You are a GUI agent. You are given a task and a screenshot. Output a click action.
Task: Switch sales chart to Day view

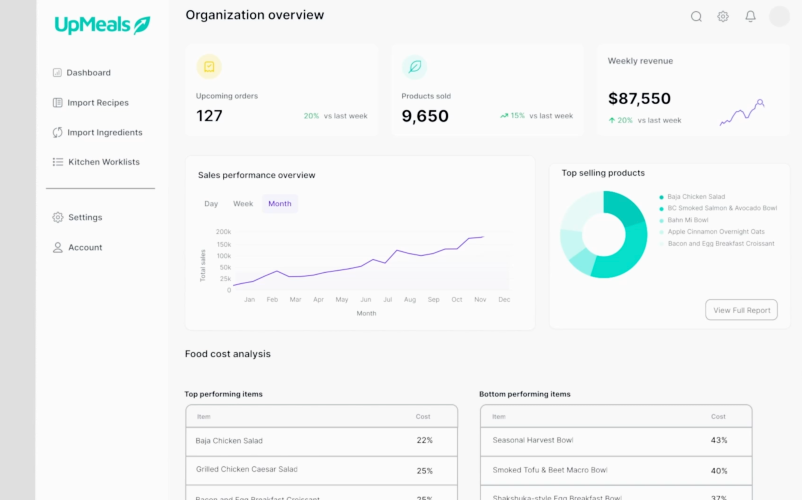(x=211, y=203)
